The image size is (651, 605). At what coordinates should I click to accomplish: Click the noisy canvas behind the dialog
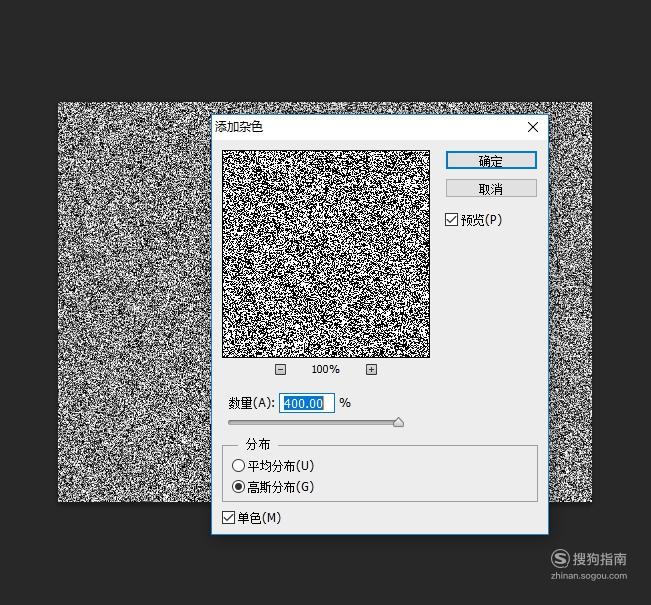coord(134,302)
